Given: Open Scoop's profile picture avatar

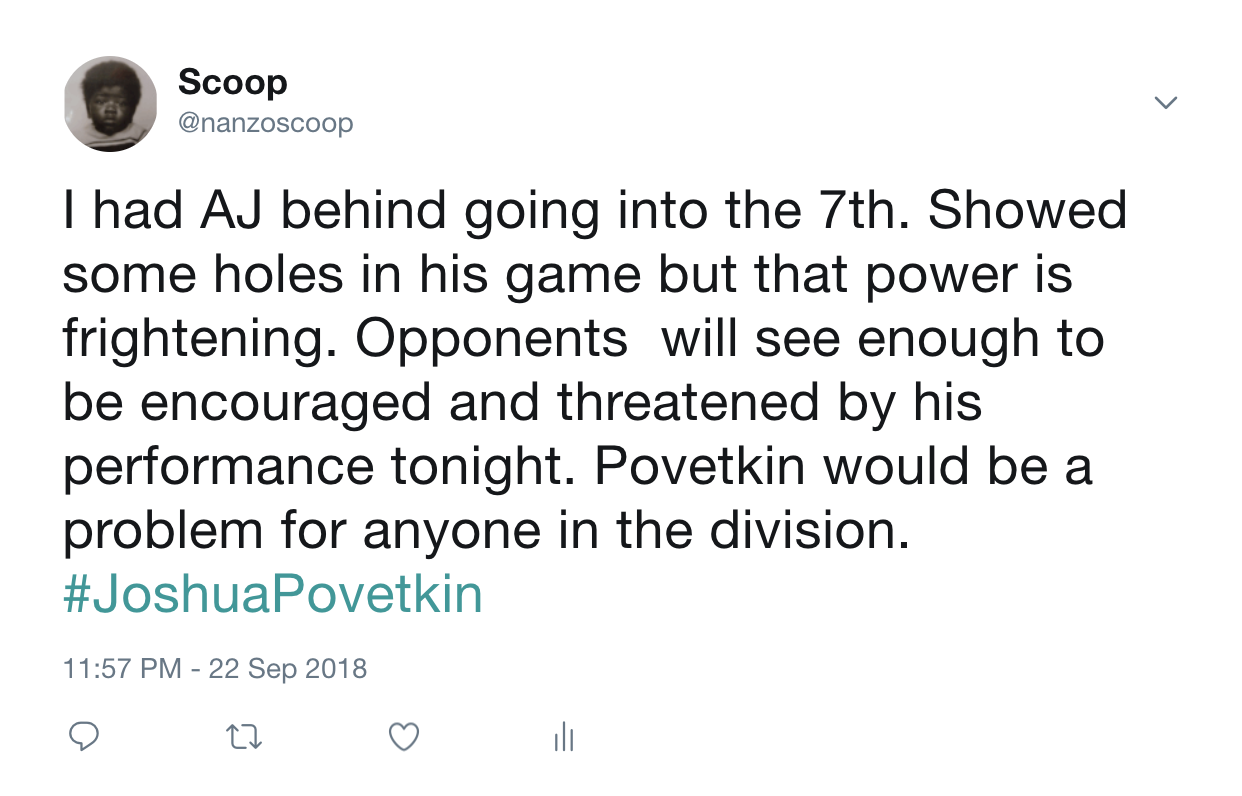Looking at the screenshot, I should coord(110,104).
